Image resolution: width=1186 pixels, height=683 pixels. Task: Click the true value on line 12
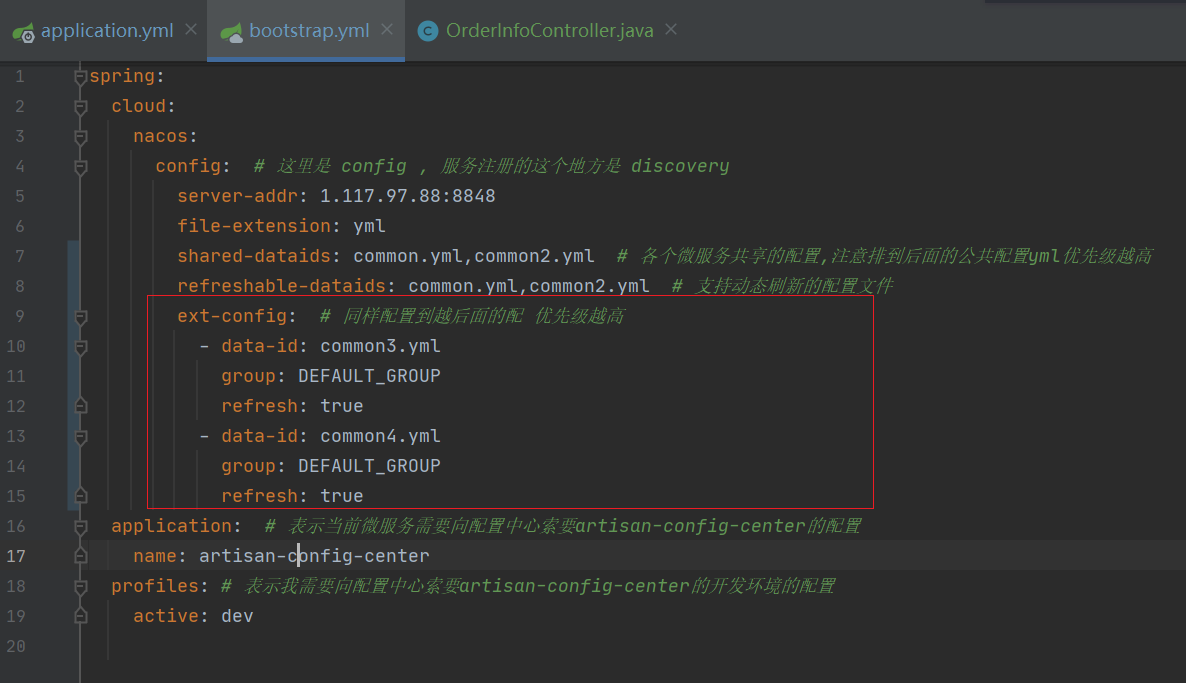pyautogui.click(x=341, y=406)
